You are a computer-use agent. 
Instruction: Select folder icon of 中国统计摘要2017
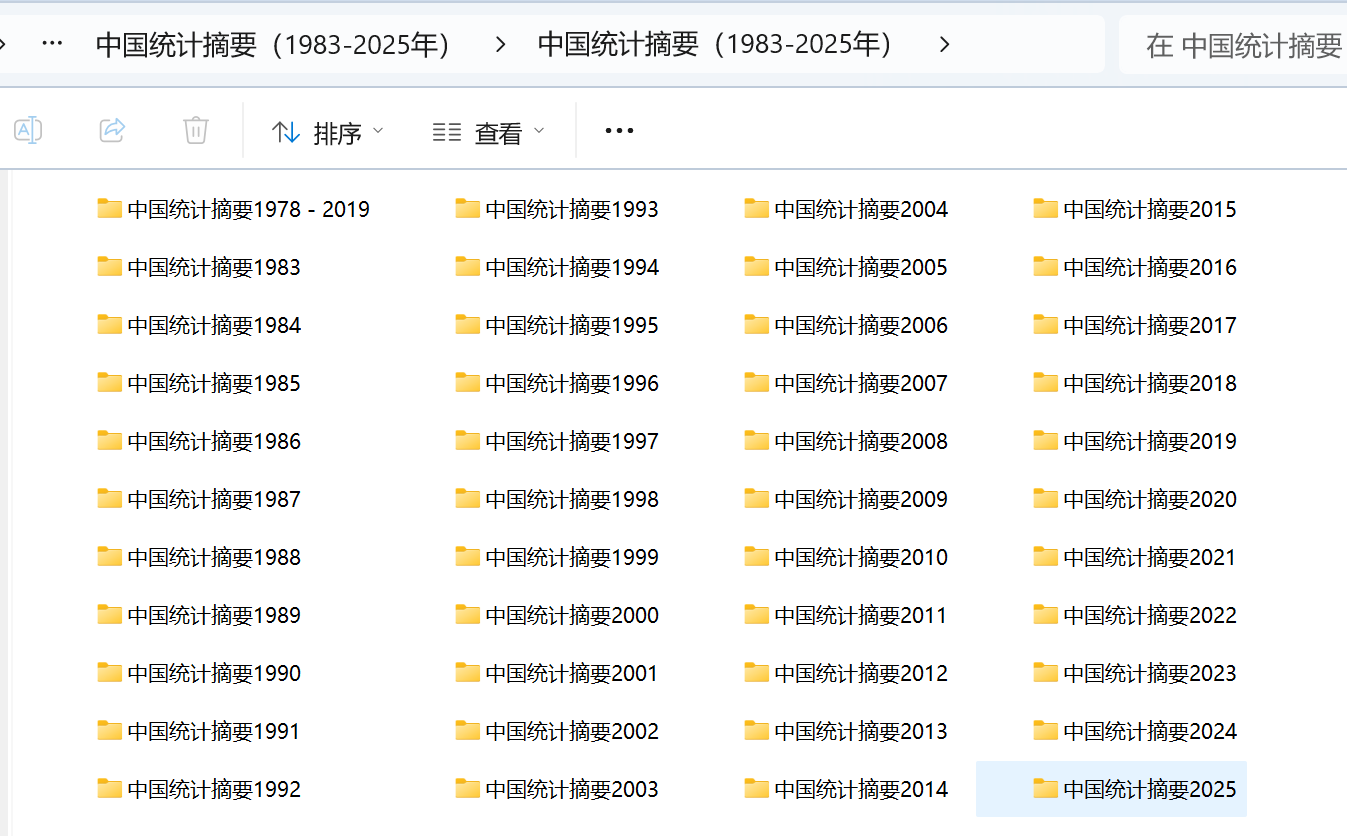pyautogui.click(x=1046, y=324)
